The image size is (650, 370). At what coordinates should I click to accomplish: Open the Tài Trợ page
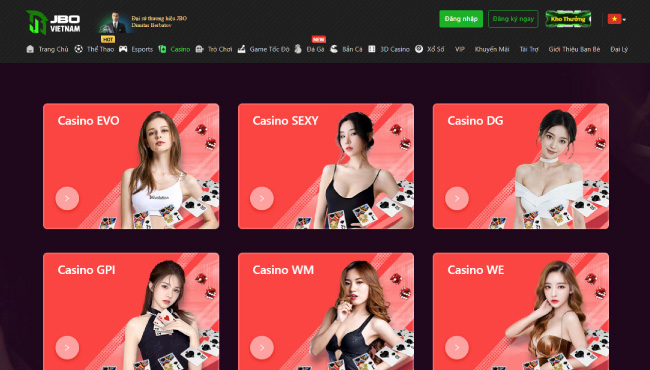(529, 49)
